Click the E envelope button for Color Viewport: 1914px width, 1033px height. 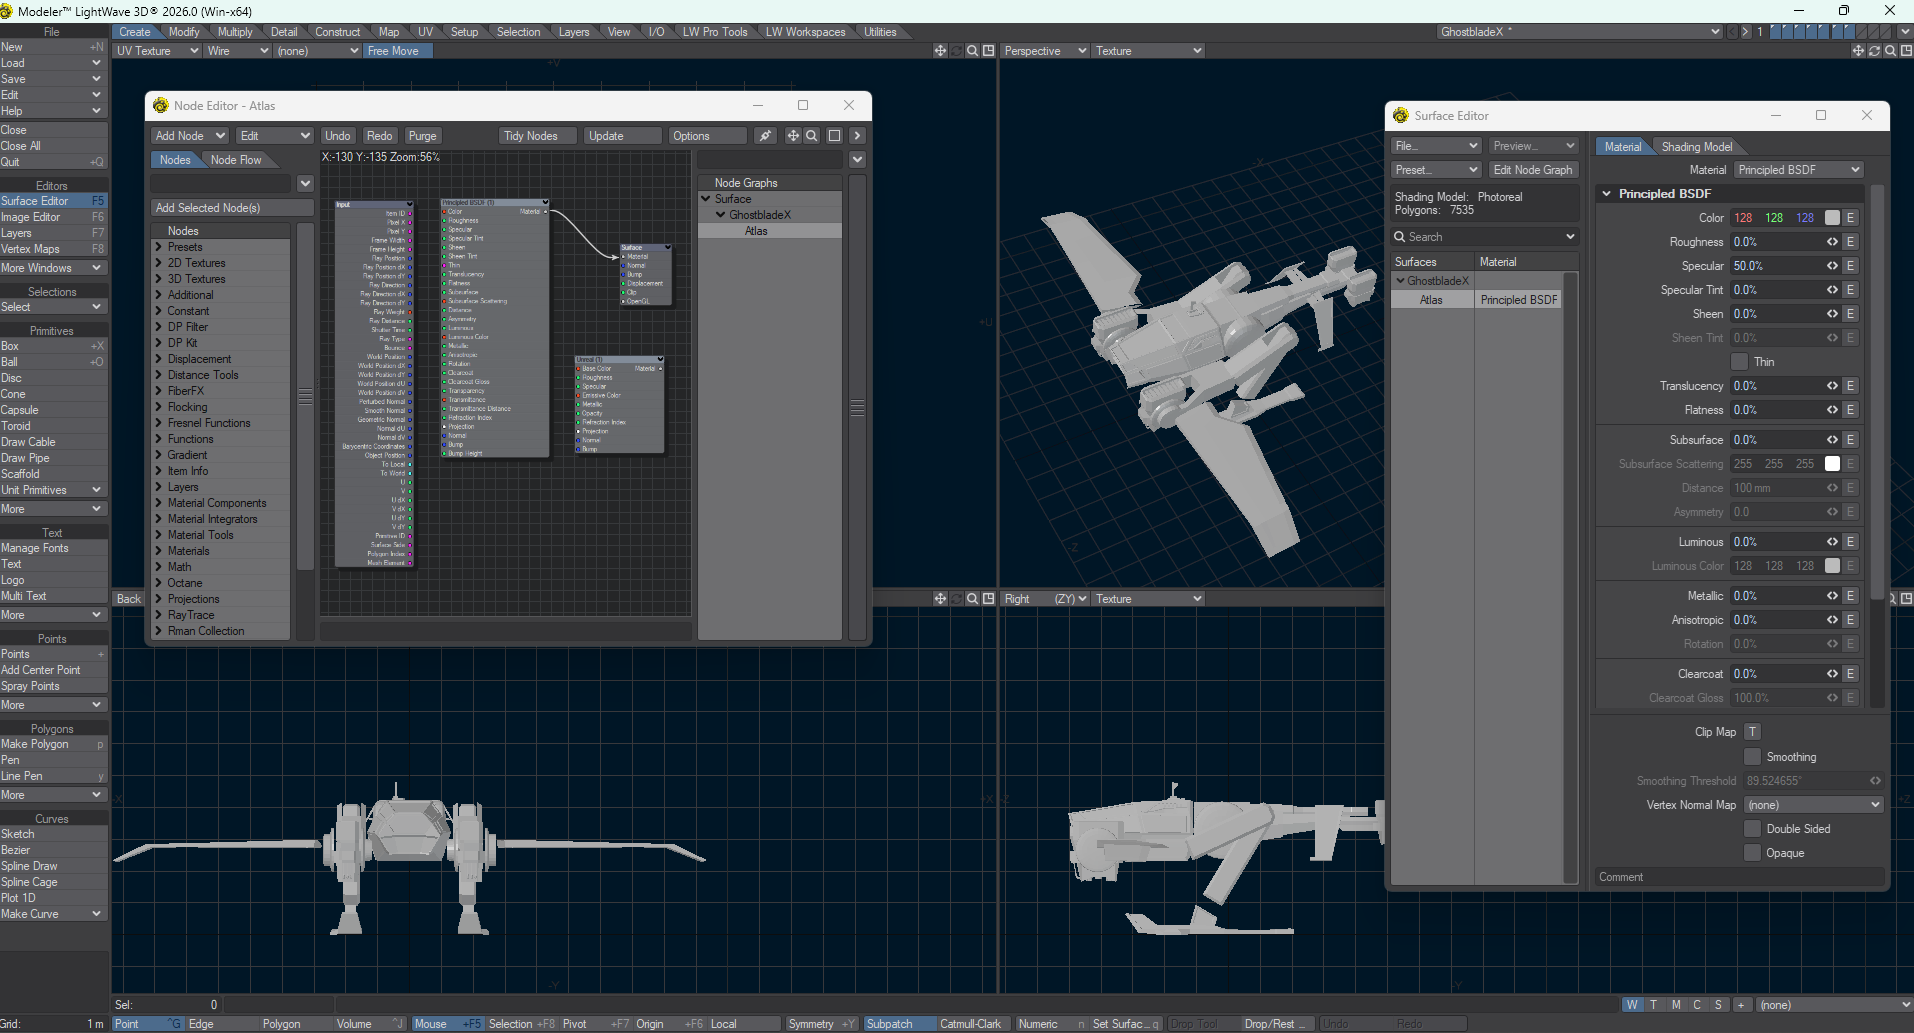click(1851, 218)
